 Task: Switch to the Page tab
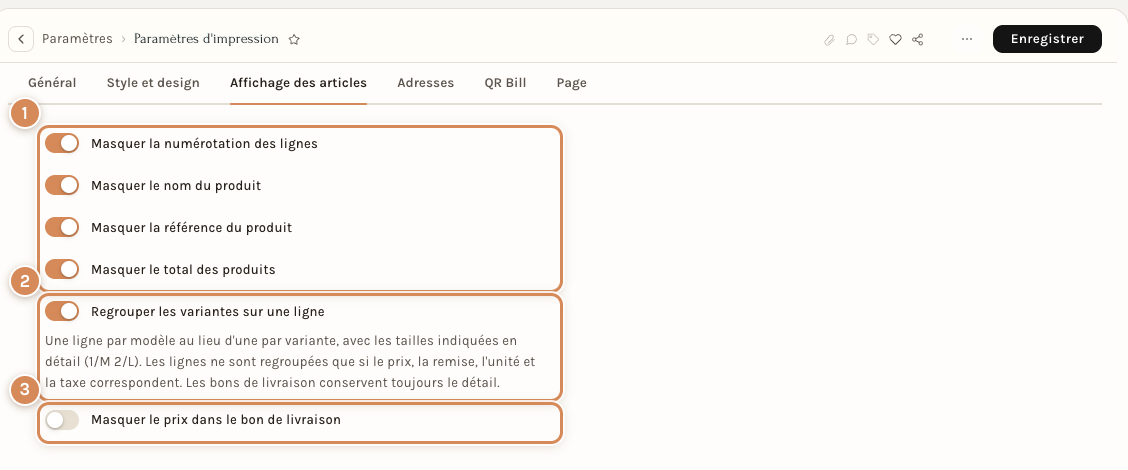(x=572, y=83)
